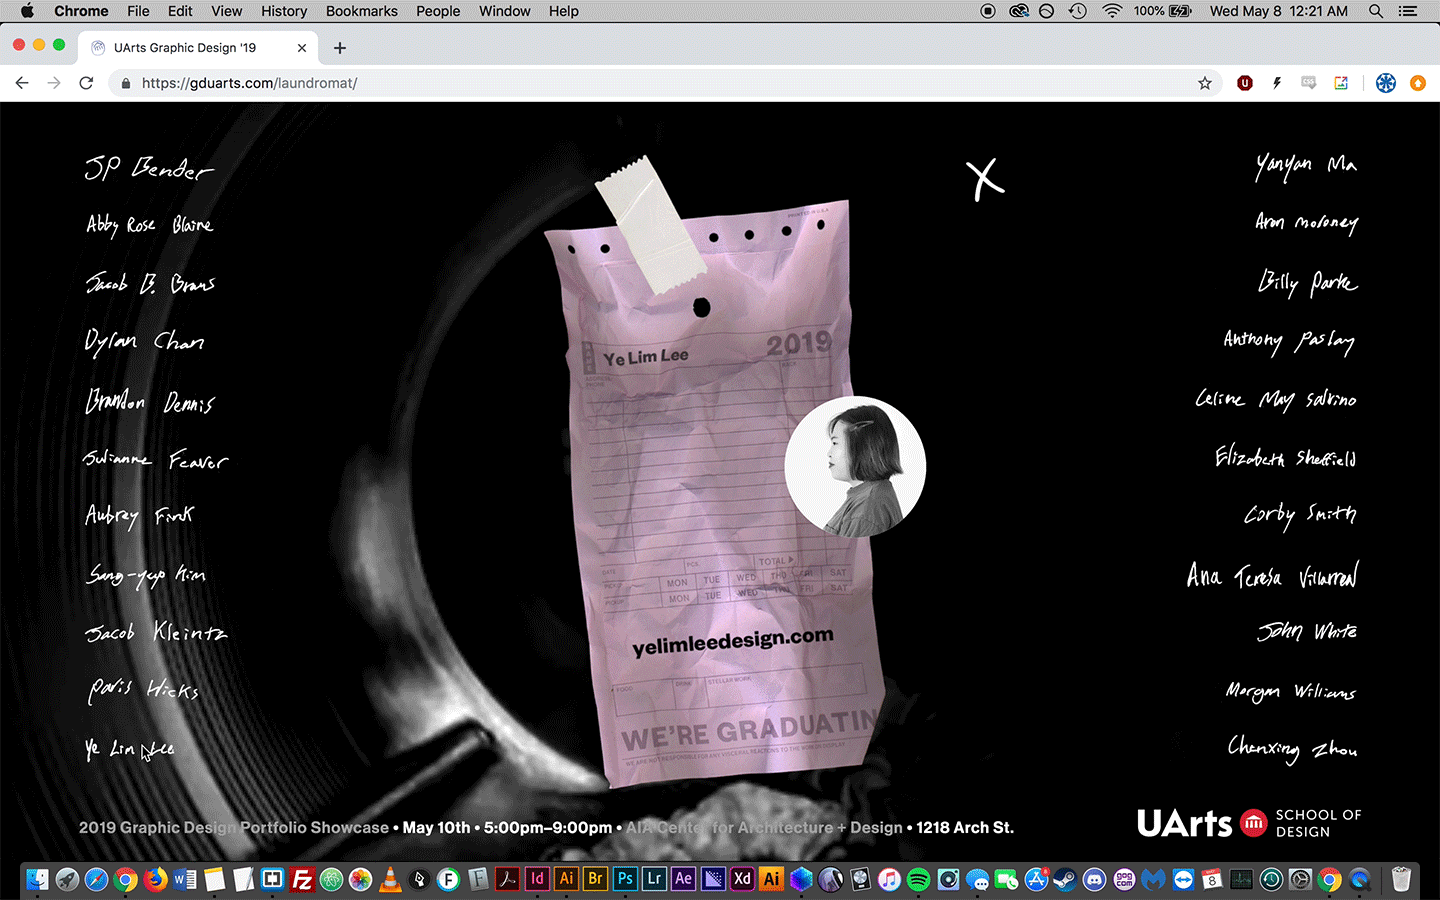Viewport: 1440px width, 900px height.
Task: Open Paris Hicks's entry
Action: pos(144,690)
